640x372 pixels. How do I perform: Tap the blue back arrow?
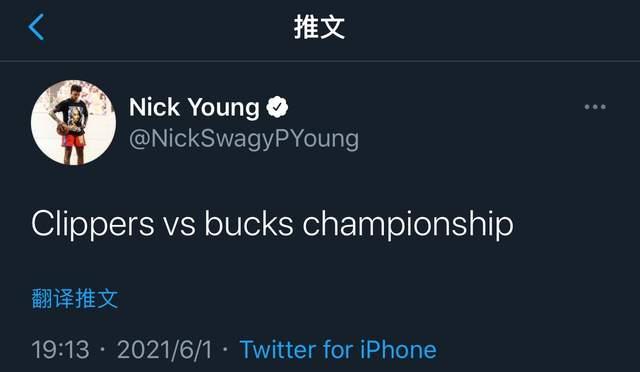coord(36,27)
